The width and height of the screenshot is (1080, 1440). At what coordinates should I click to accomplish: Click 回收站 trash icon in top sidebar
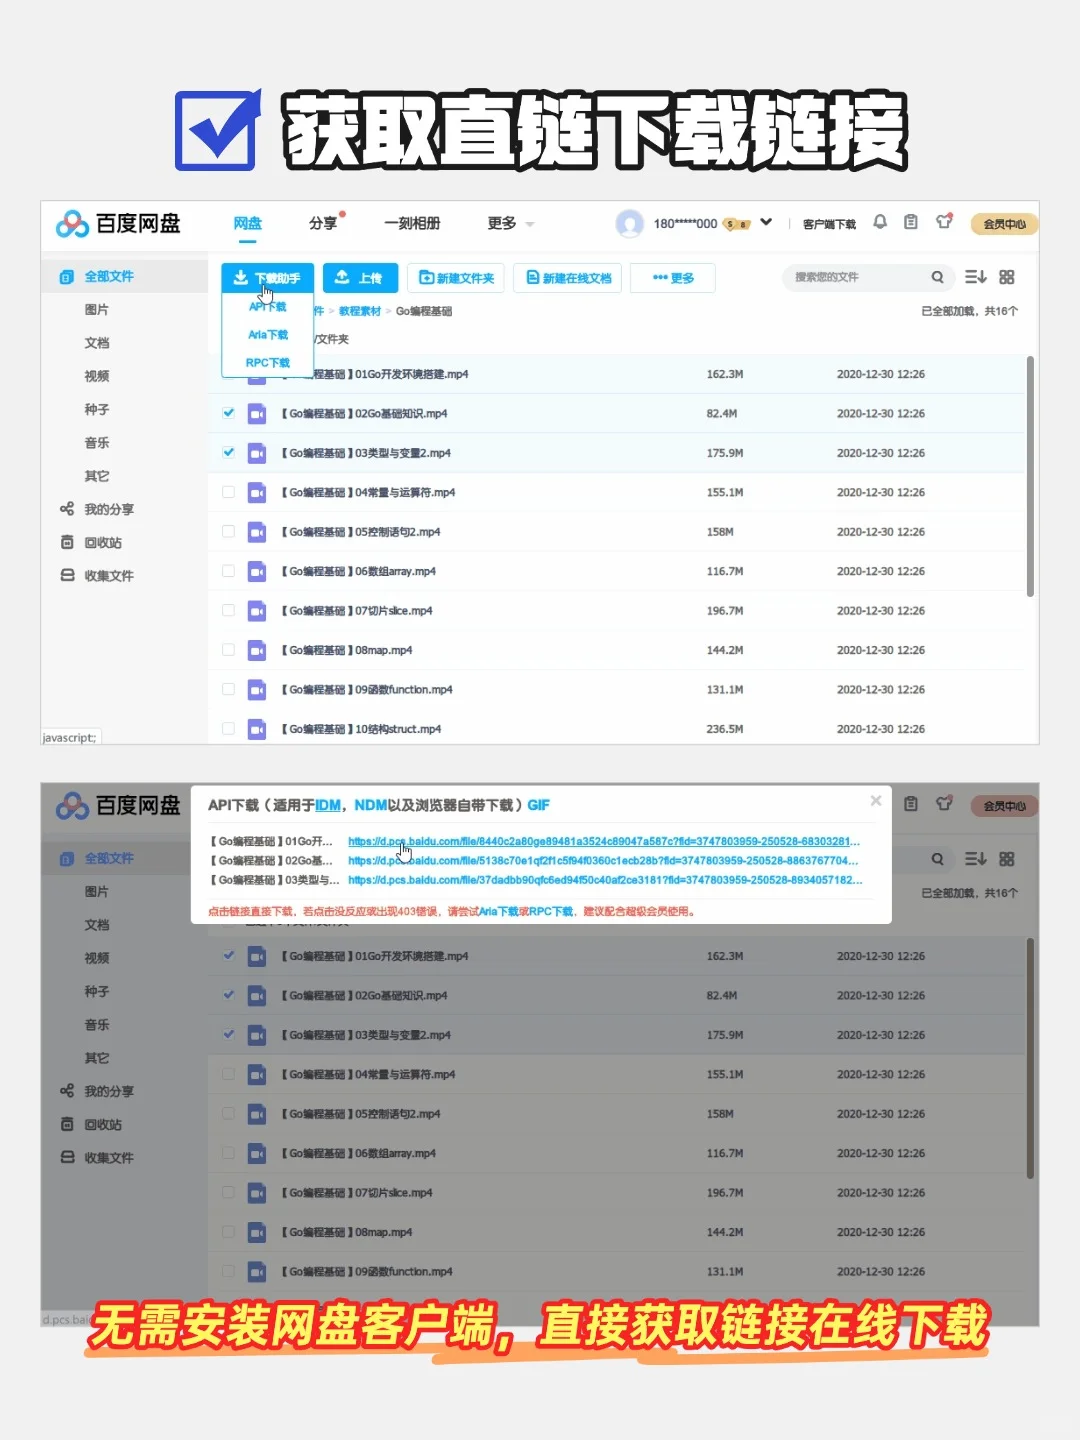[x=67, y=542]
